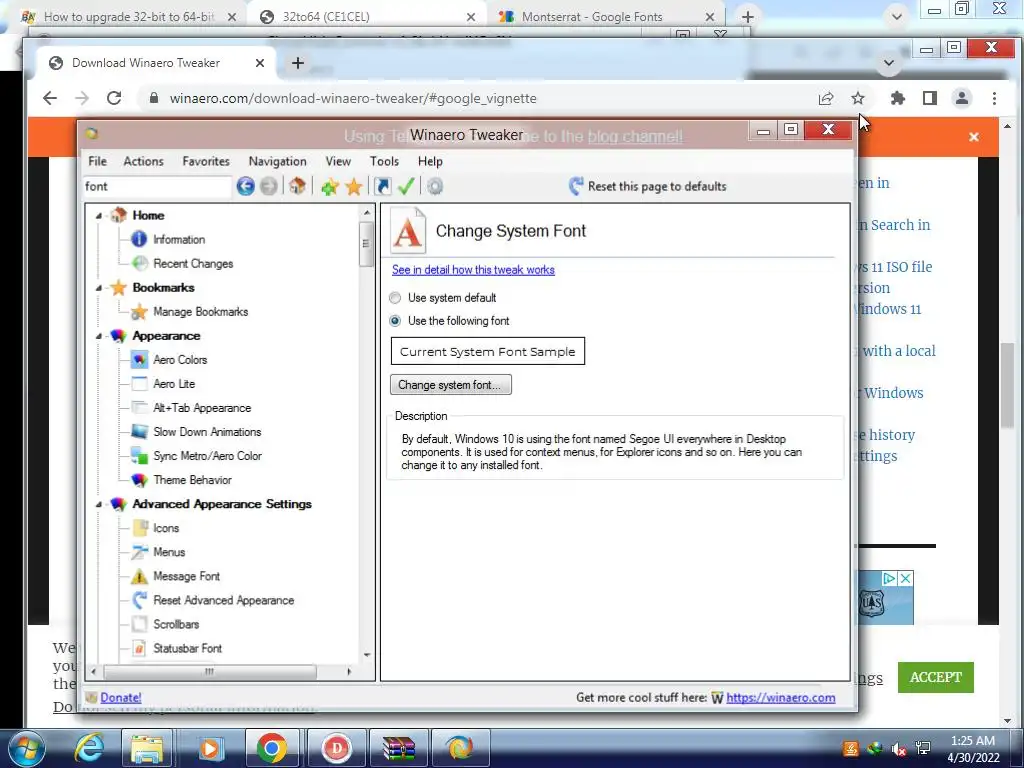Collapse the Bookmarks tree node

[99, 288]
